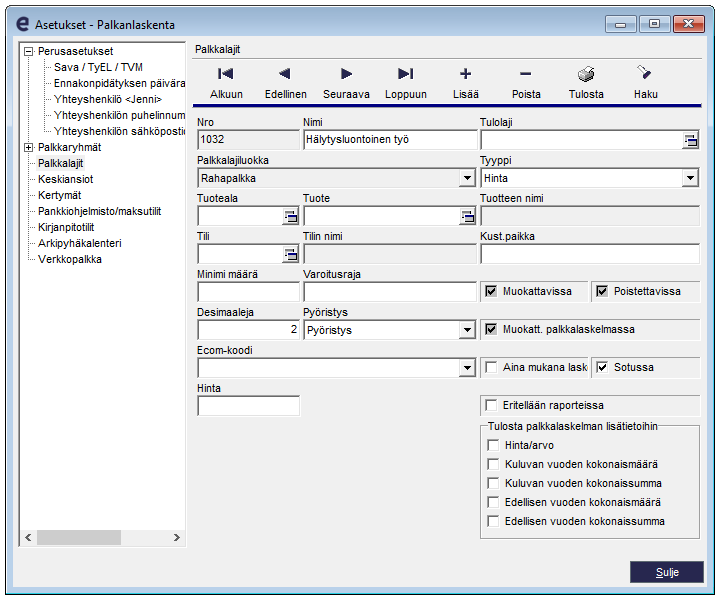Check Kuluvan vuoden kokonaissumma
The height and width of the screenshot is (598, 718).
click(x=493, y=483)
